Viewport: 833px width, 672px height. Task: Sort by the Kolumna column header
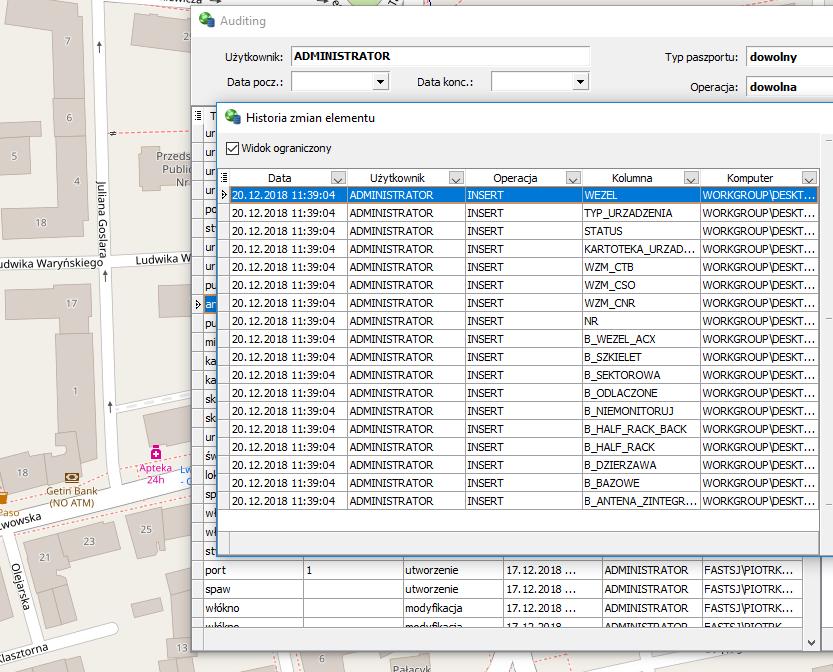(x=632, y=178)
